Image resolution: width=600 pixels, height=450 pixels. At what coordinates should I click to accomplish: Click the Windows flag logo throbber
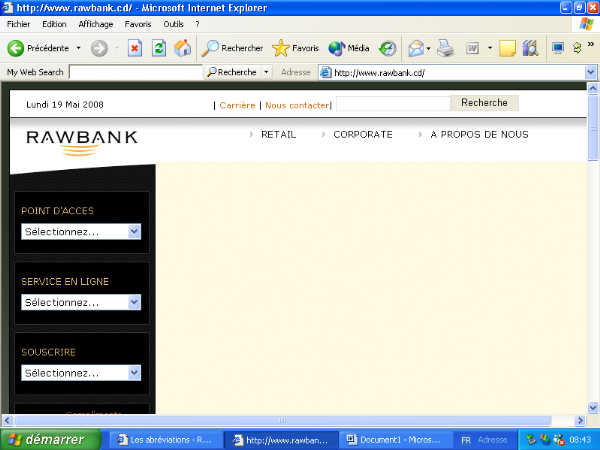pos(587,24)
